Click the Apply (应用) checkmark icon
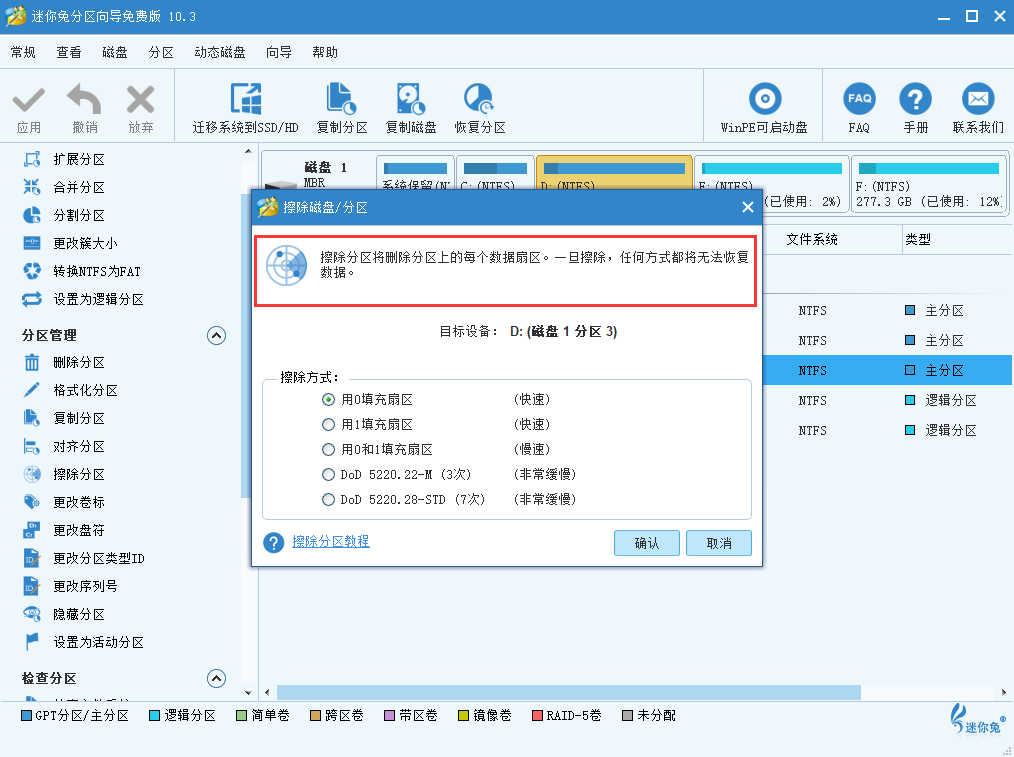 [x=28, y=100]
